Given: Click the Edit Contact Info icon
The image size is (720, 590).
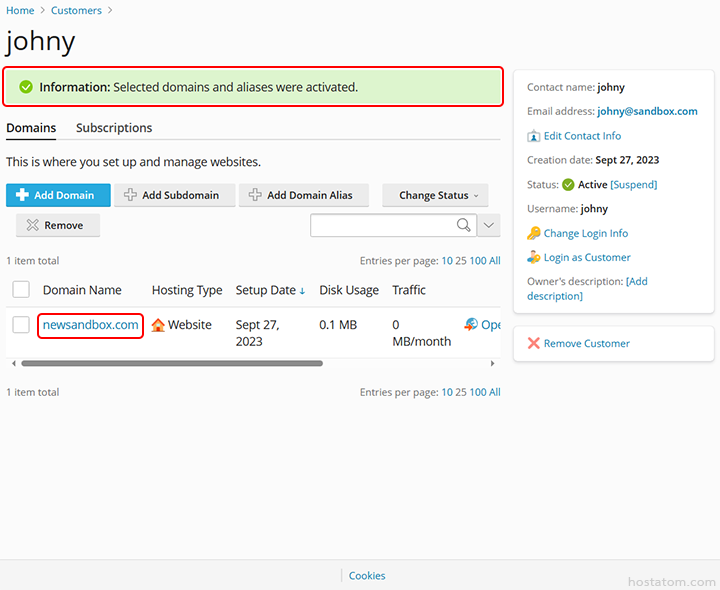Looking at the screenshot, I should point(534,136).
